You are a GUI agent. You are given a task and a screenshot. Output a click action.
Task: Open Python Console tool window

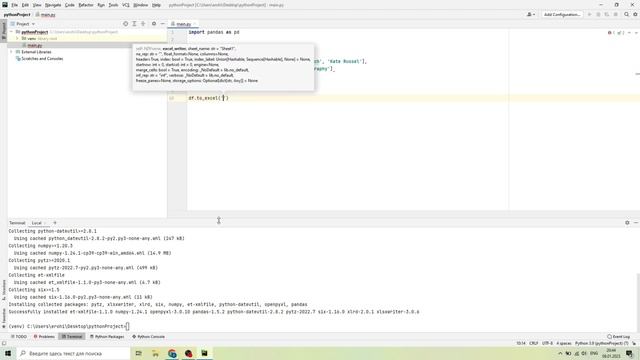[x=148, y=337]
